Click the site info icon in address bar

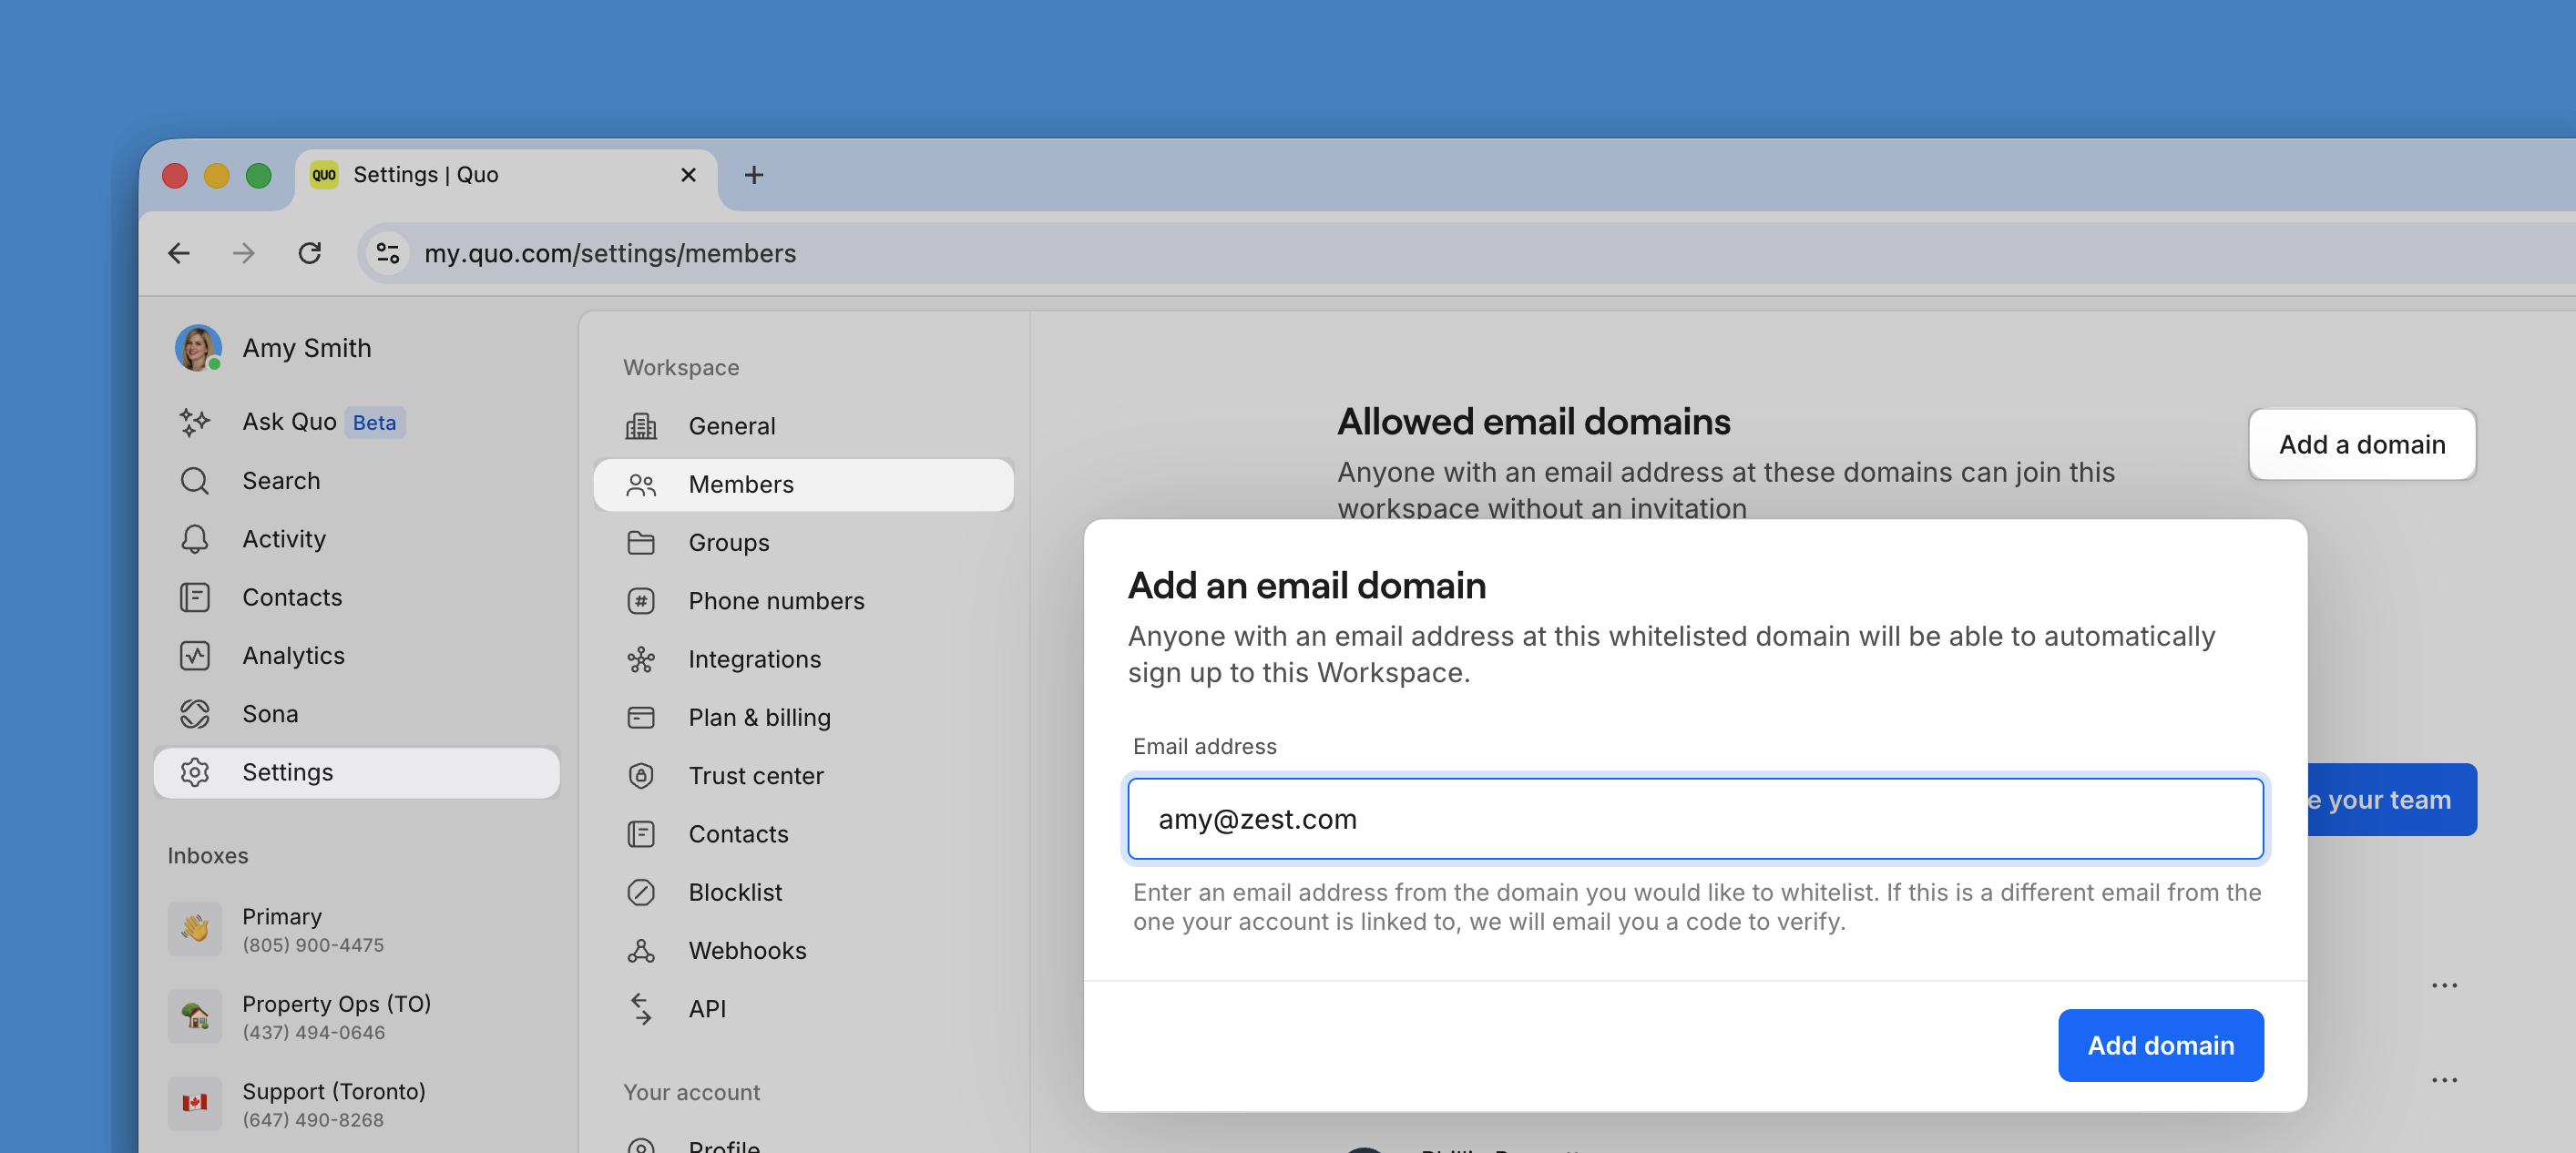[x=387, y=253]
